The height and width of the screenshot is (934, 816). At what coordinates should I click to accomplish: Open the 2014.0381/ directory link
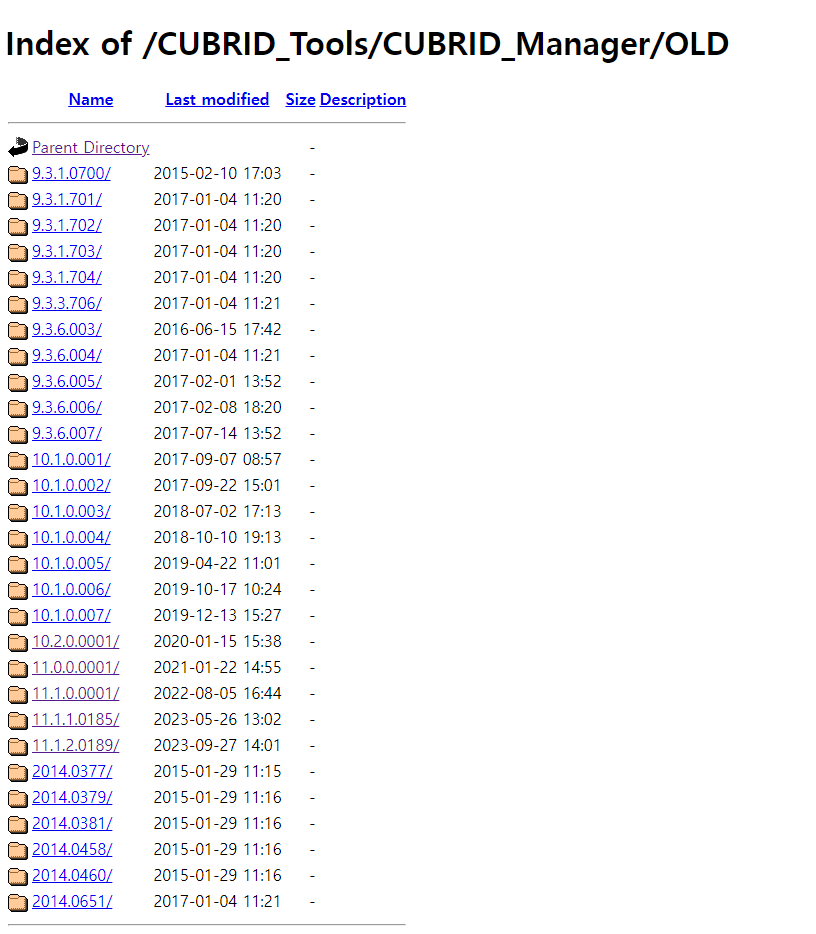tap(72, 824)
